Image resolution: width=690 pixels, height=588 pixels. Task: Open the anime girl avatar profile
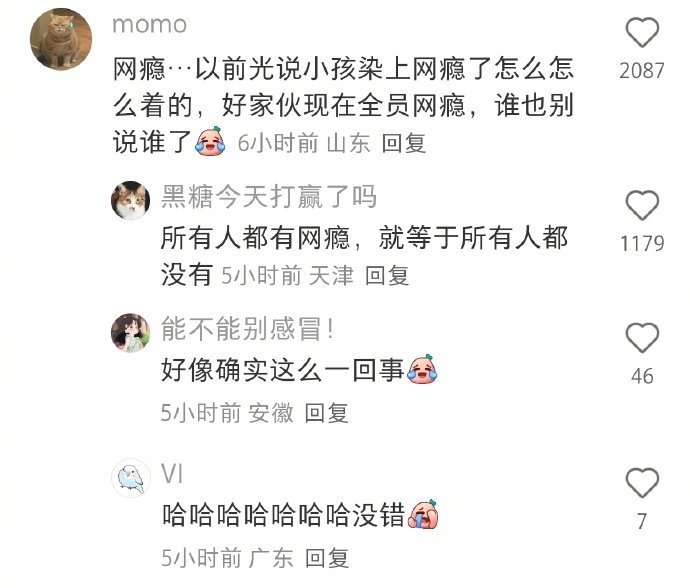[x=130, y=333]
